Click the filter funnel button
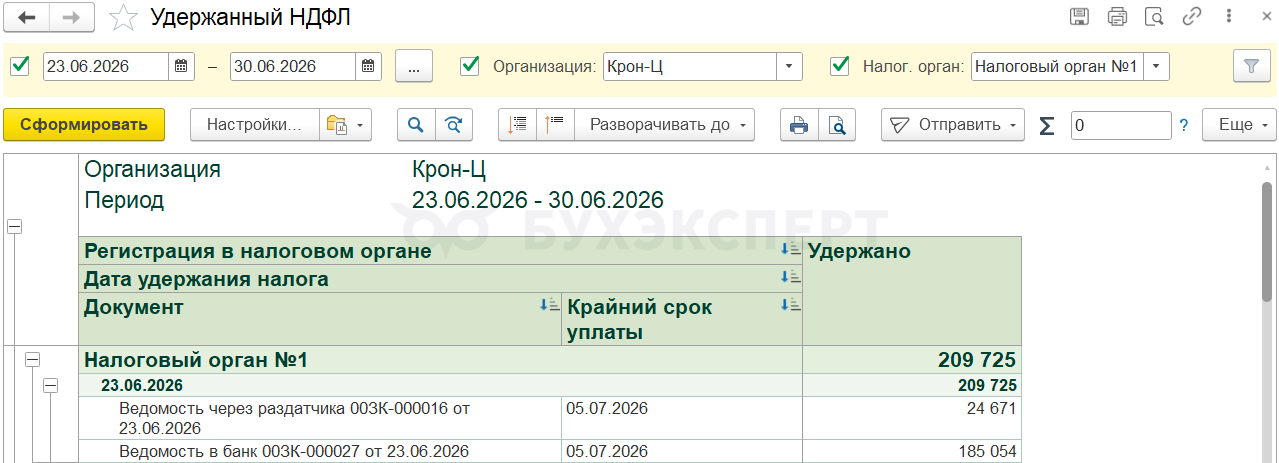Viewport: 1279px width, 463px height. pos(1250,66)
